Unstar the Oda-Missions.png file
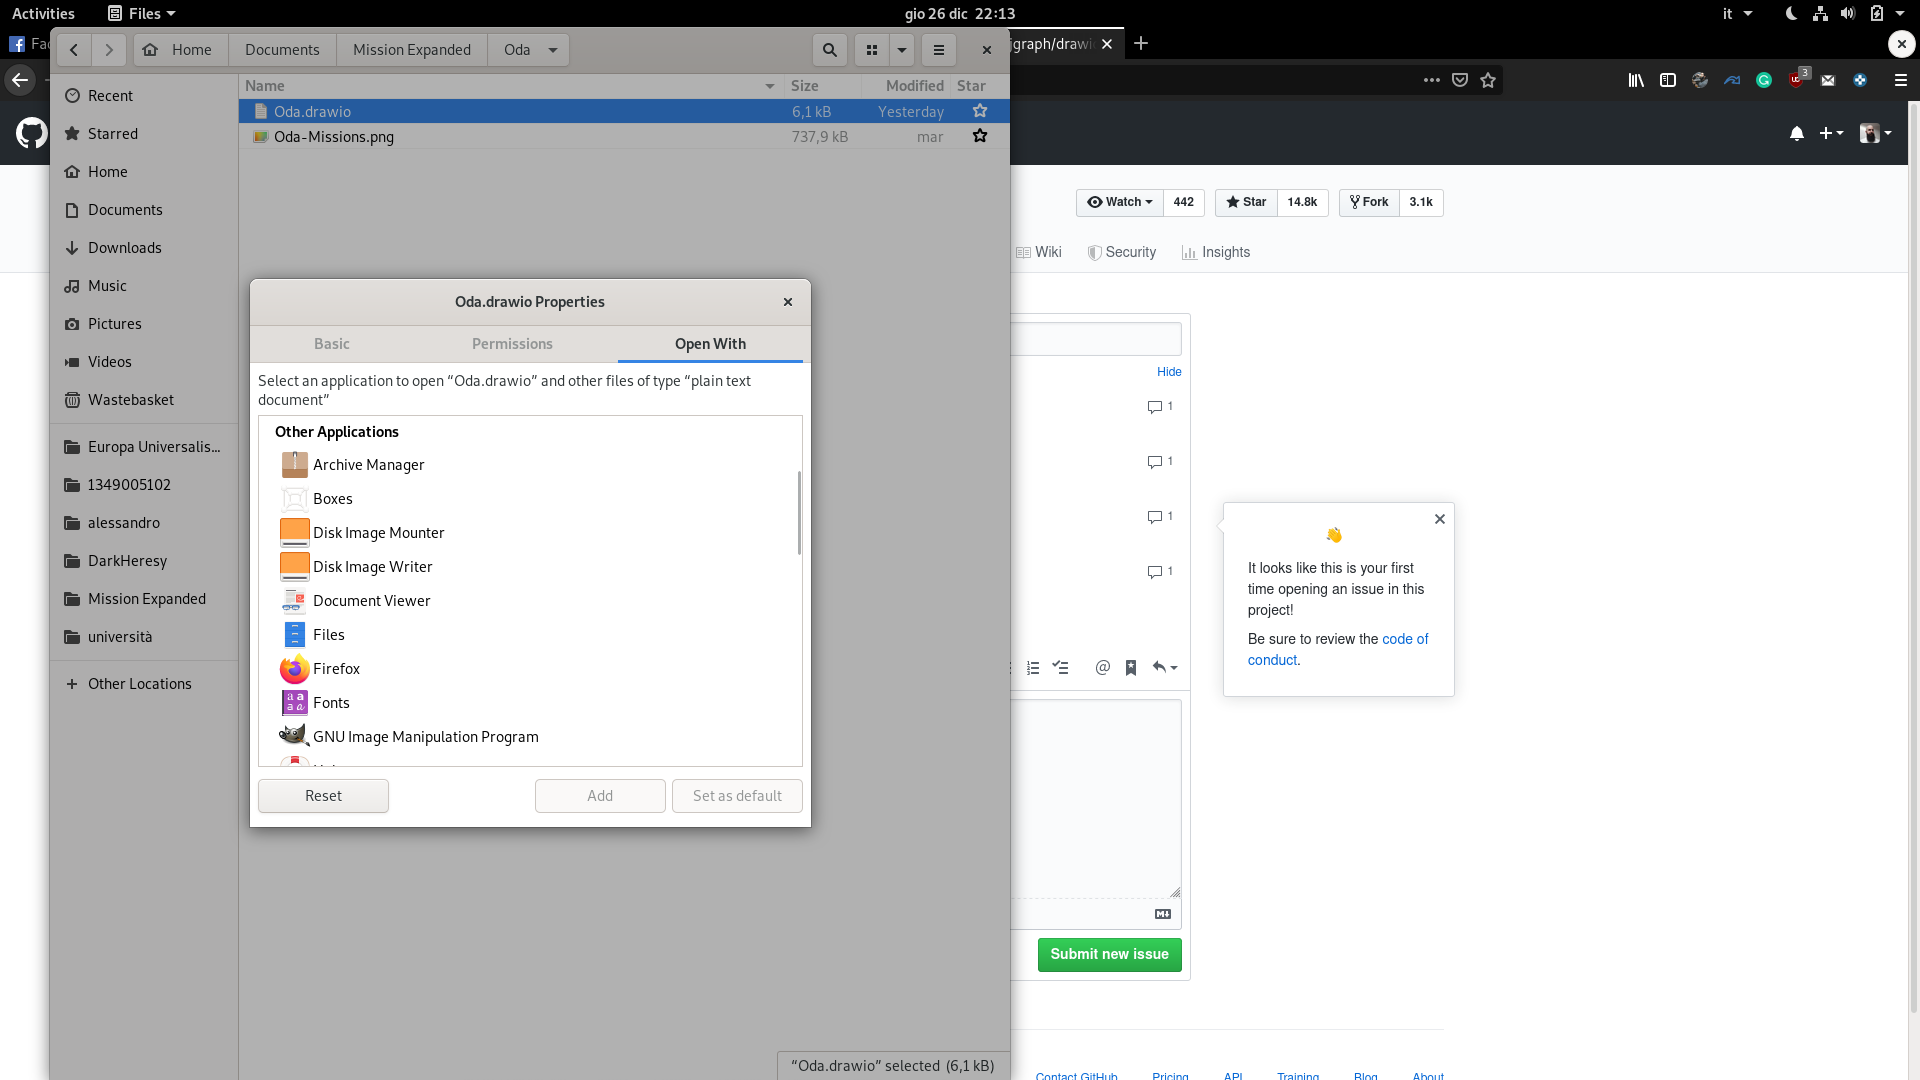 (979, 136)
